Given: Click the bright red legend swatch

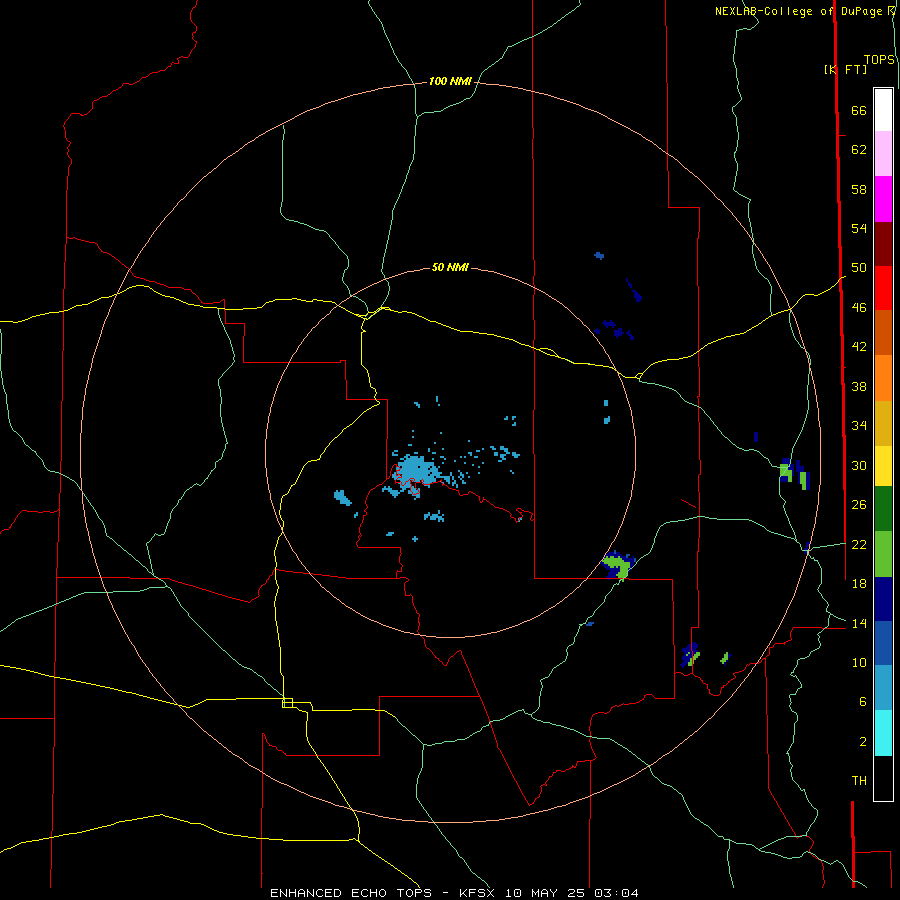Looking at the screenshot, I should 883,288.
